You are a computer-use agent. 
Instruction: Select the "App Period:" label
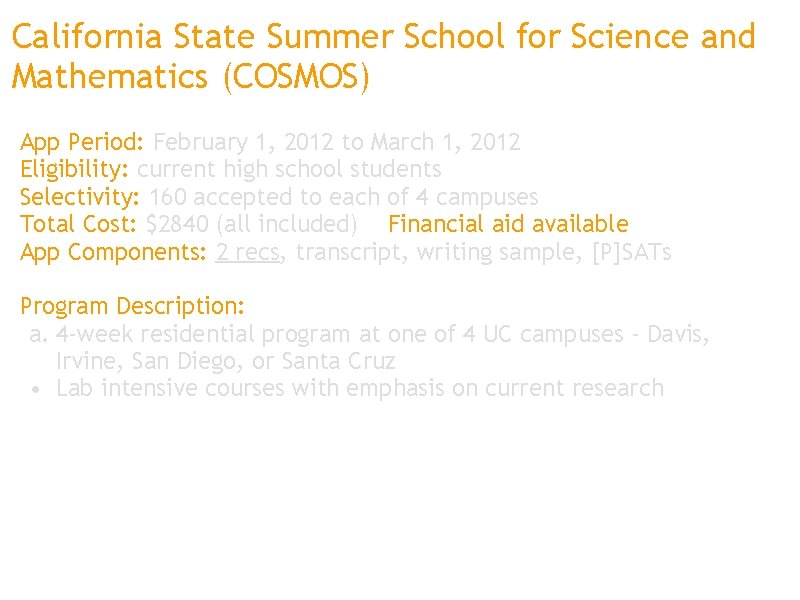click(x=84, y=142)
